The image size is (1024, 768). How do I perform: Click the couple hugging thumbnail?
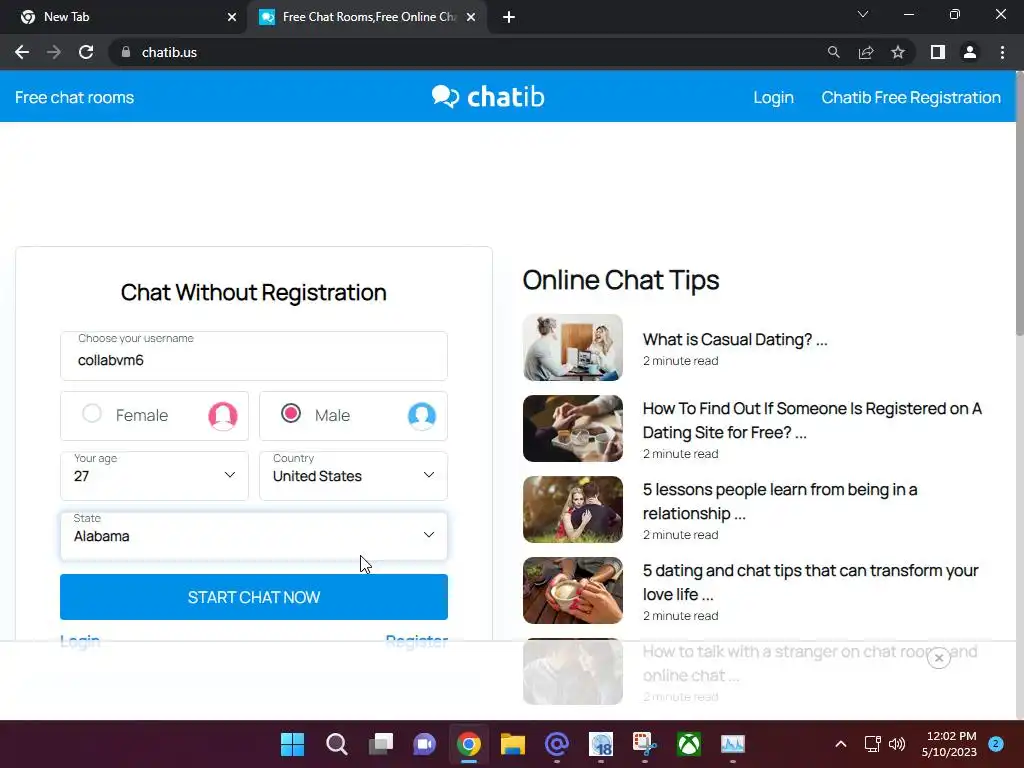[x=573, y=509]
